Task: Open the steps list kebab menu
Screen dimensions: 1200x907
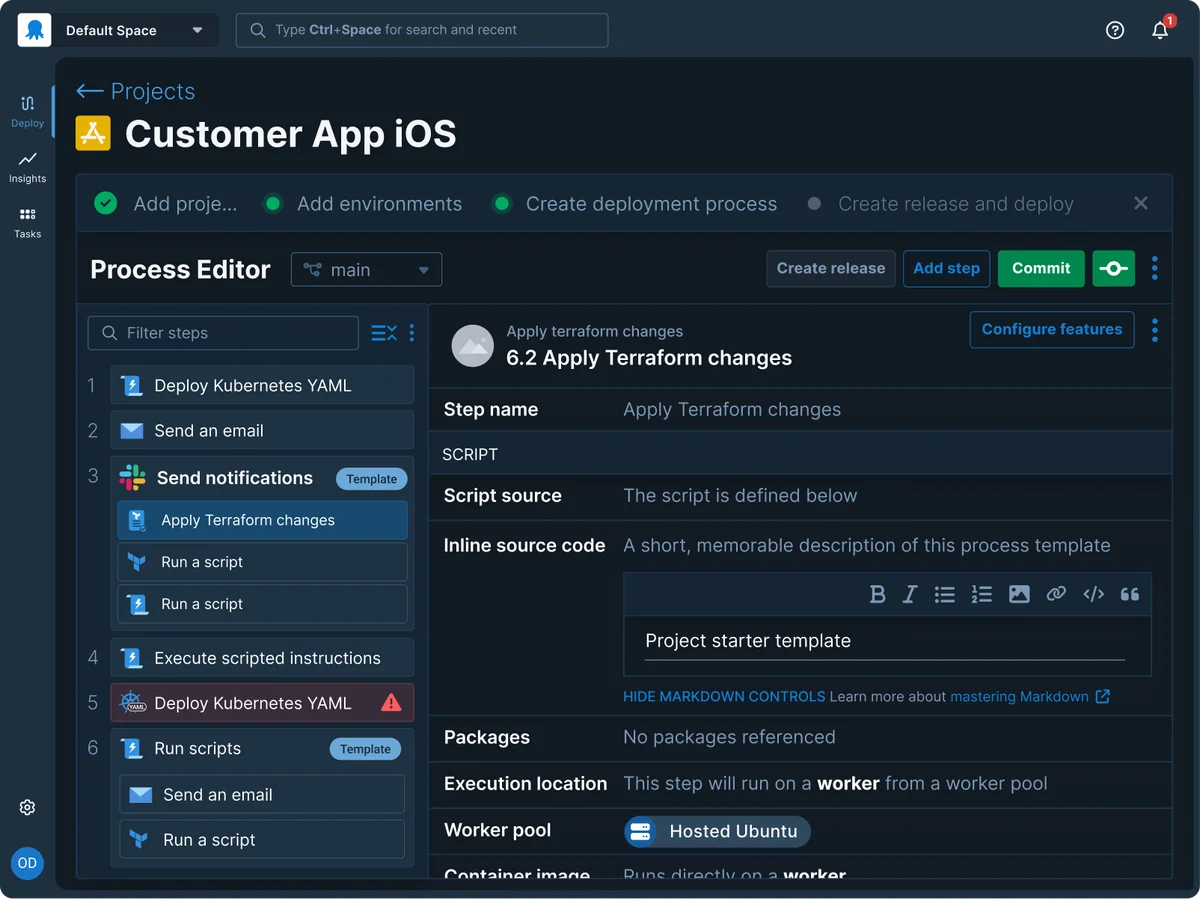Action: 411,333
